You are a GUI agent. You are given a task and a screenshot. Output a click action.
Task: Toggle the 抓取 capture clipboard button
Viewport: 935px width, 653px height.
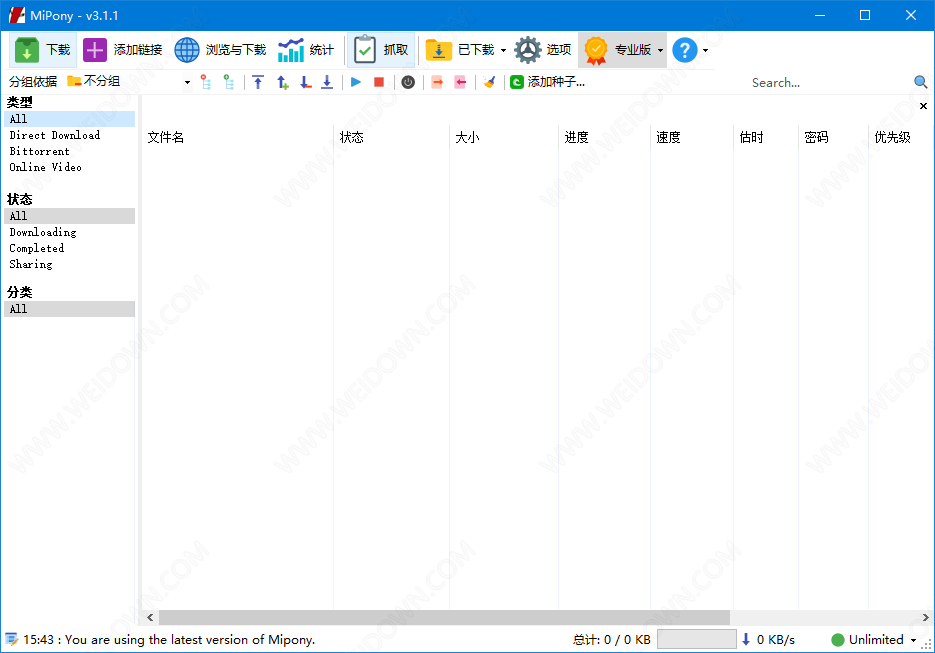pos(381,50)
